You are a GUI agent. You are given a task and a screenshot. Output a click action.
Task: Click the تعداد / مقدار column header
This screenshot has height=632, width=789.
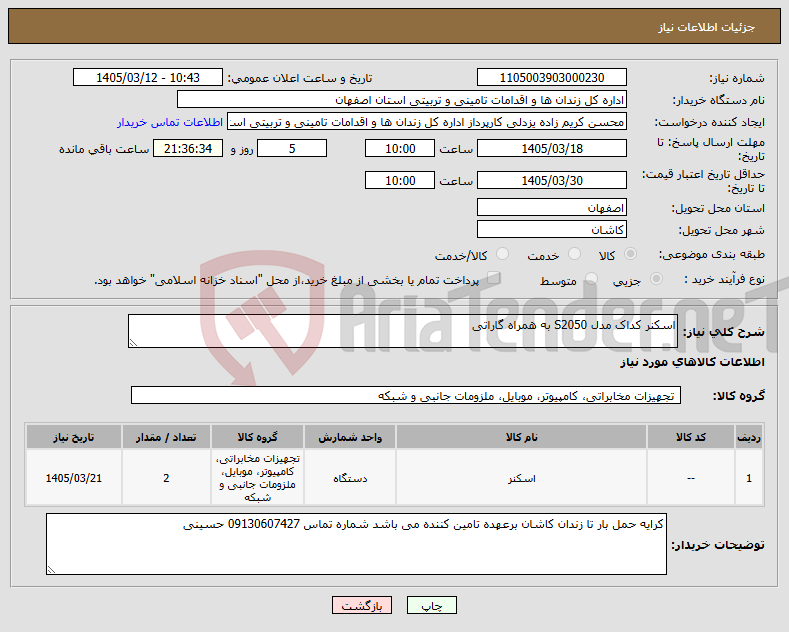click(166, 437)
